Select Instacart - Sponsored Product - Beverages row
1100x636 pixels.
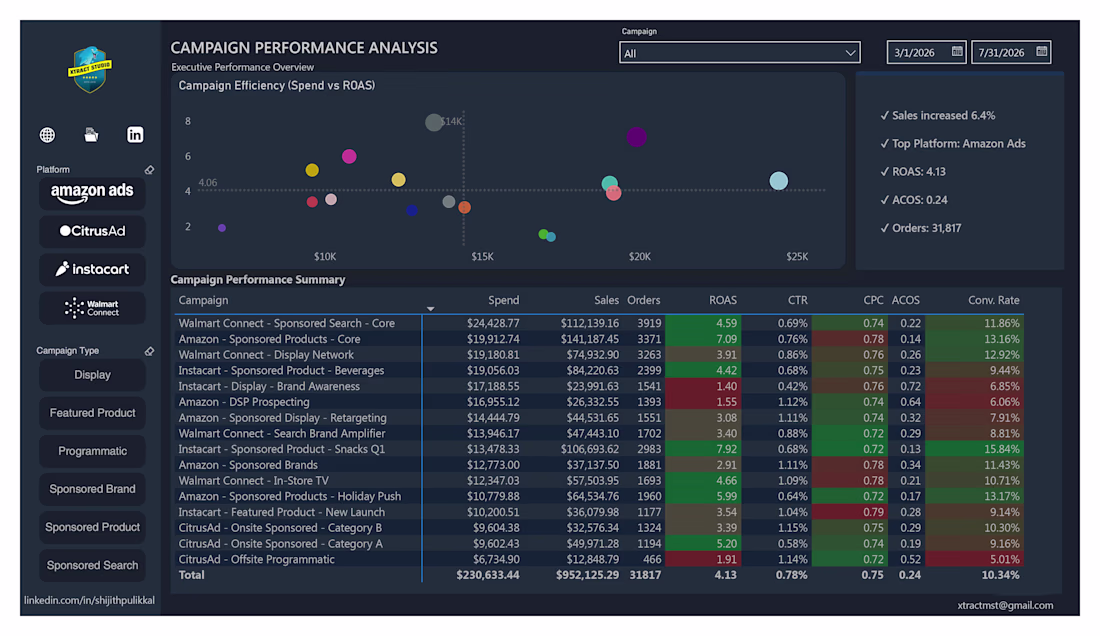pos(598,370)
